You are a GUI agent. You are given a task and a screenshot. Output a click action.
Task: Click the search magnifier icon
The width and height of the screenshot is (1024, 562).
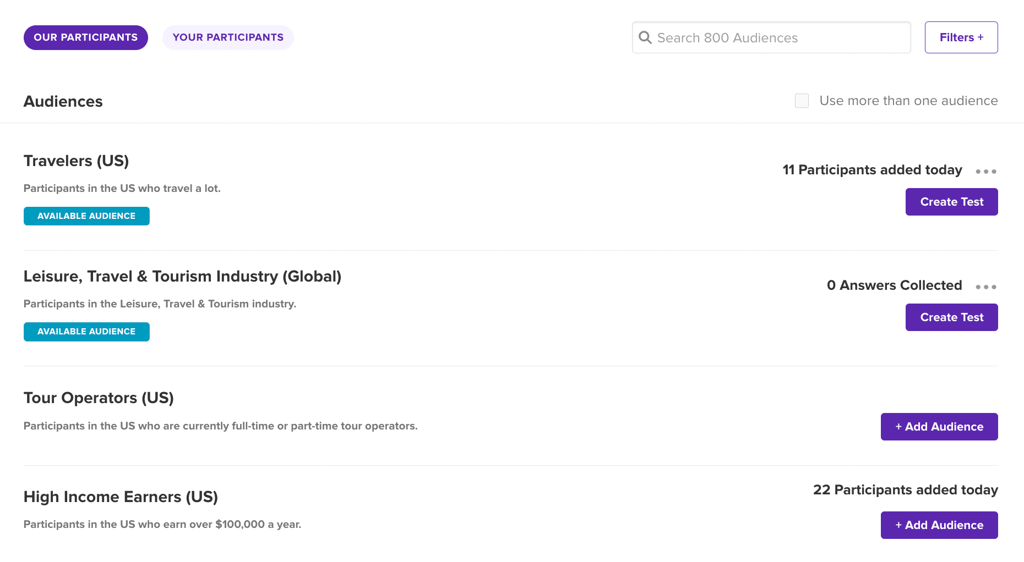tap(645, 38)
